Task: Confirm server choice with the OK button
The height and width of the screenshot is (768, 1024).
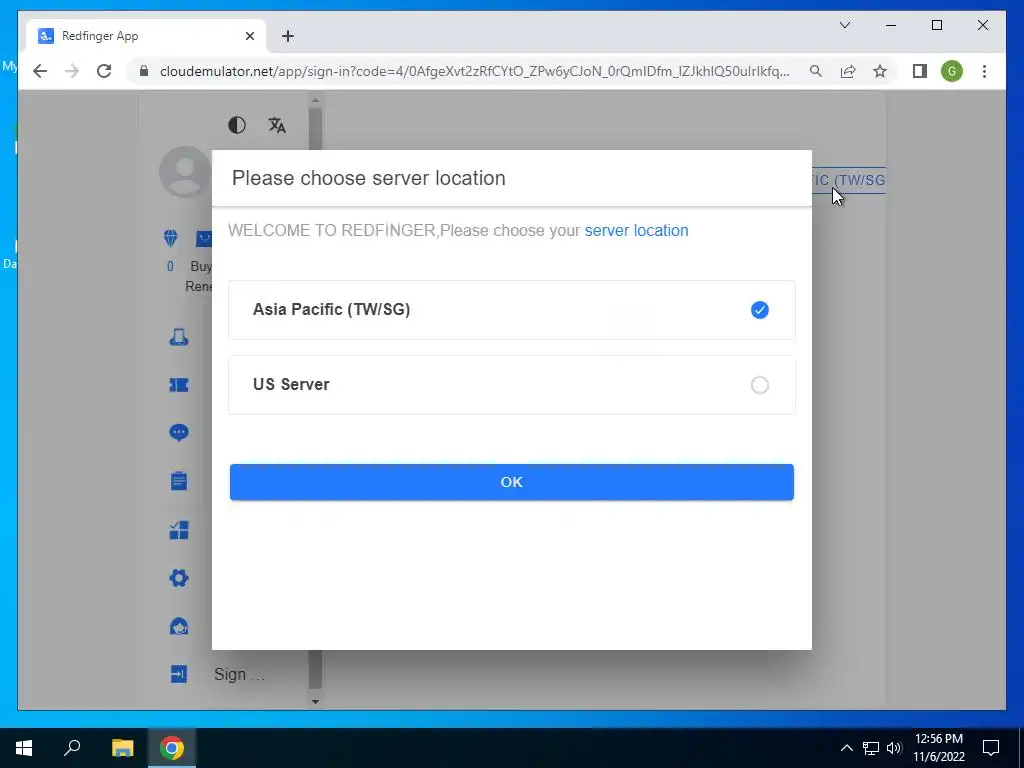Action: pyautogui.click(x=511, y=482)
